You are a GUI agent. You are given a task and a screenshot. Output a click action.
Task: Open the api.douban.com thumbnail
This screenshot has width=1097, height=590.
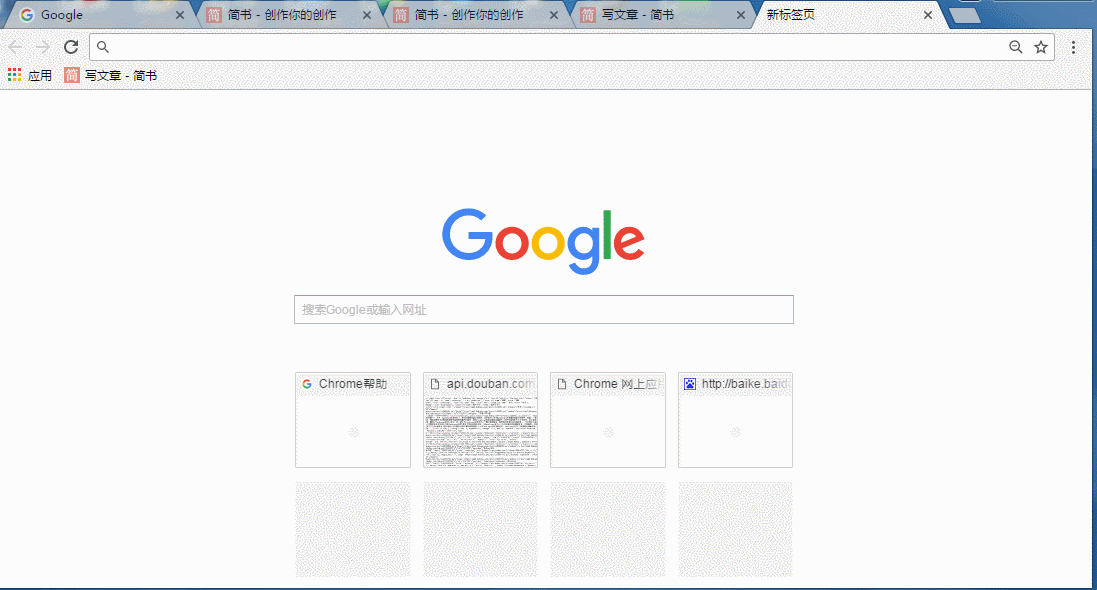(x=481, y=420)
